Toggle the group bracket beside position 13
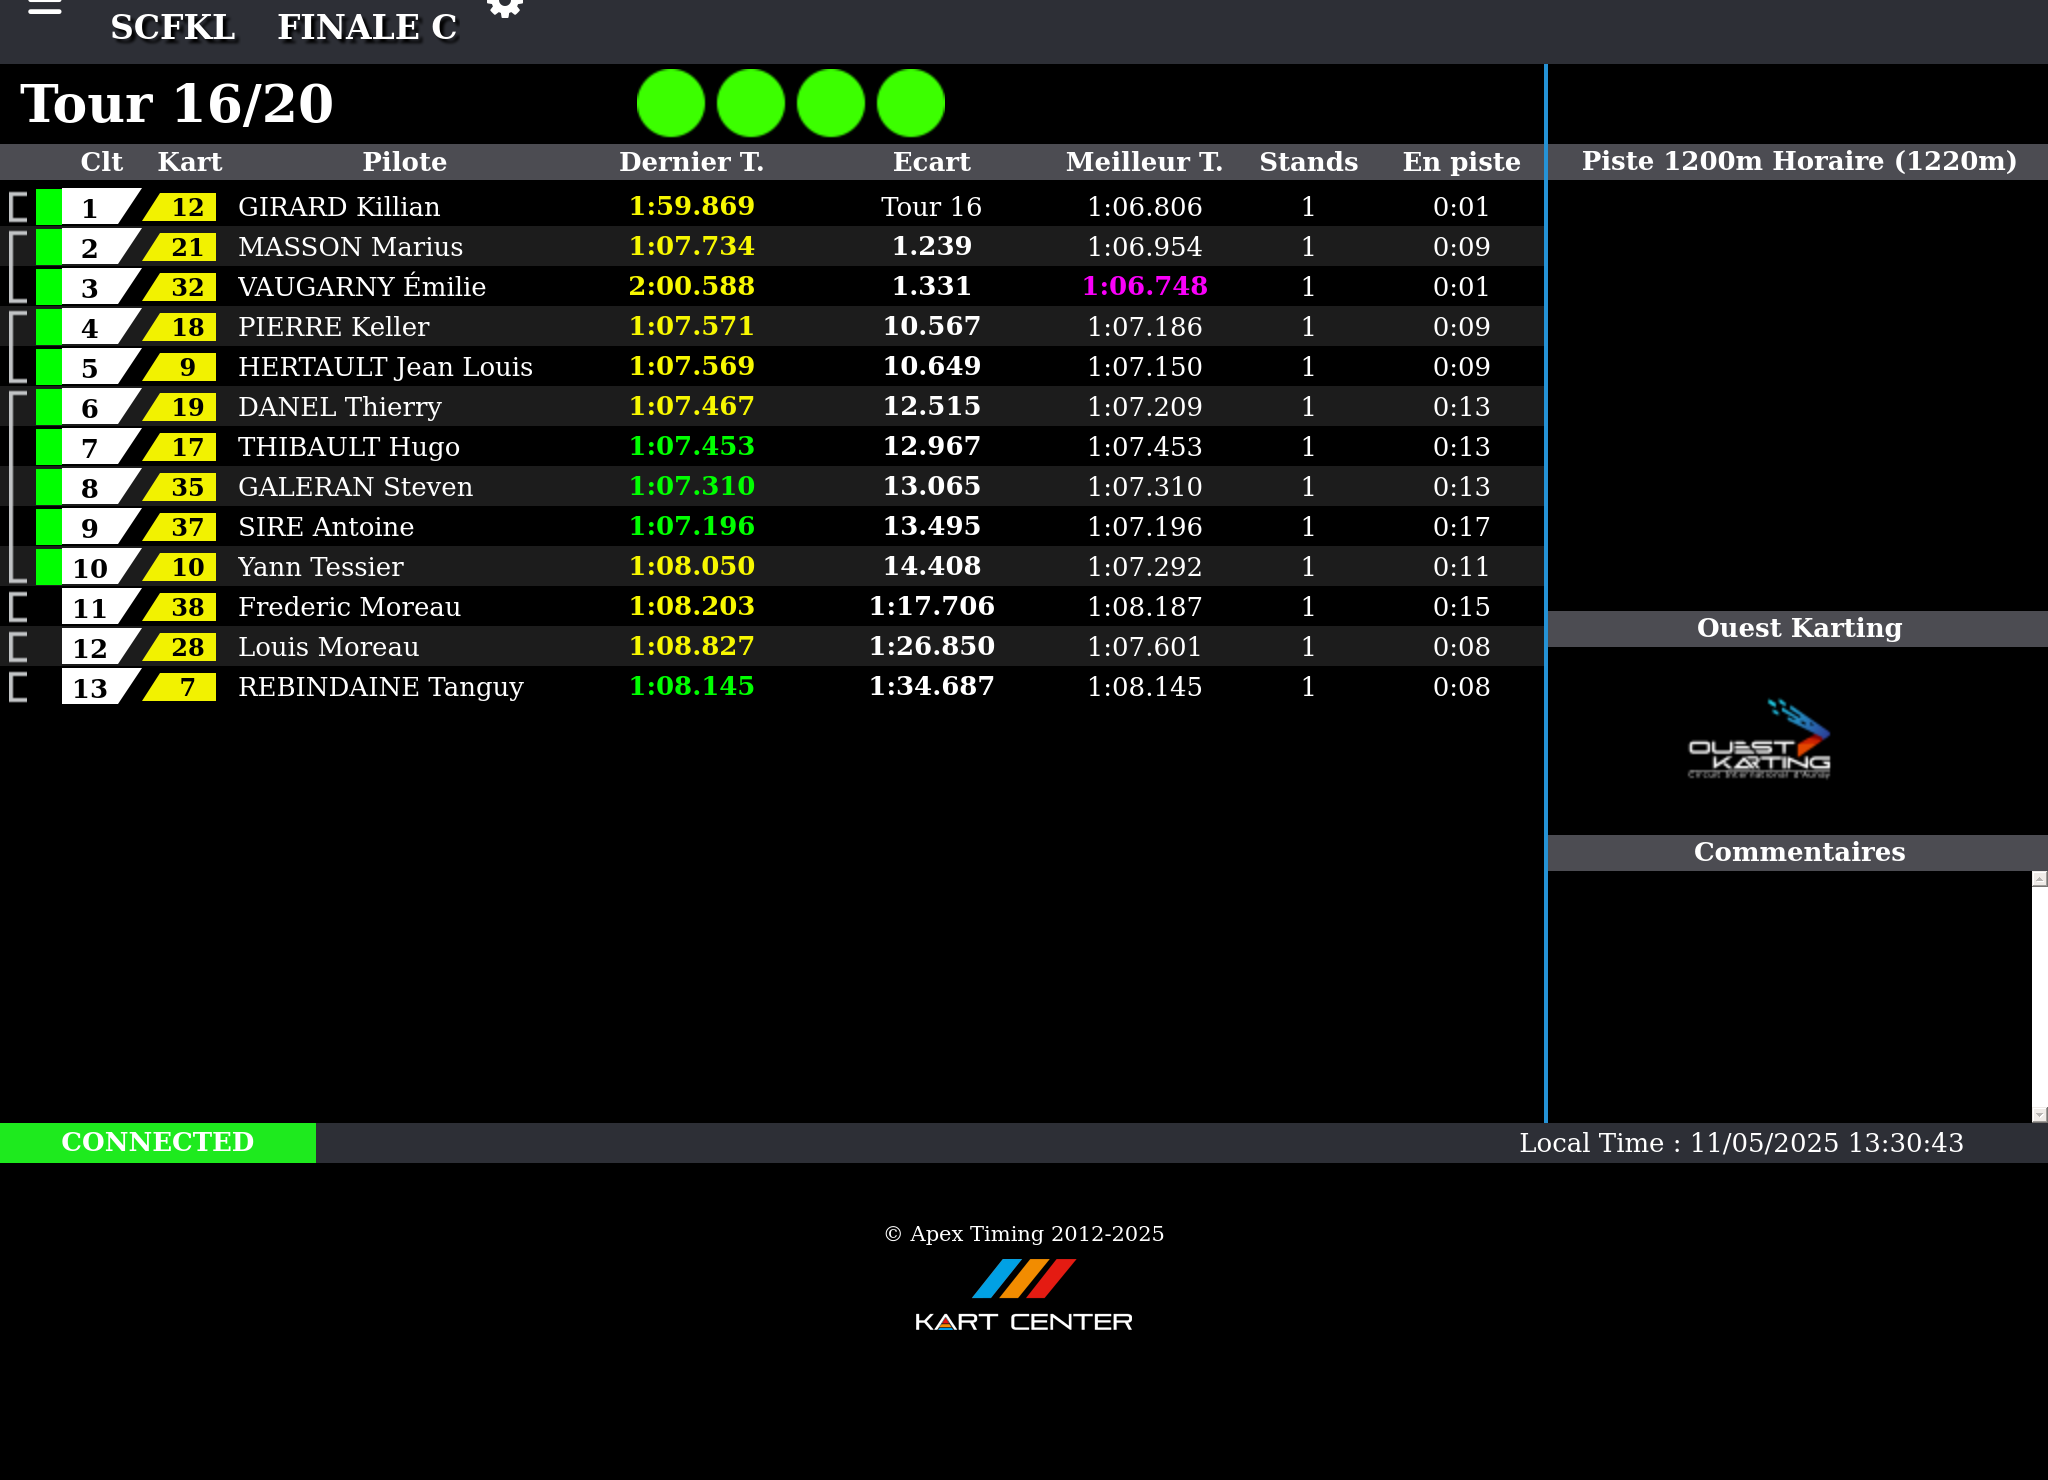Viewport: 2048px width, 1480px height. coord(17,687)
